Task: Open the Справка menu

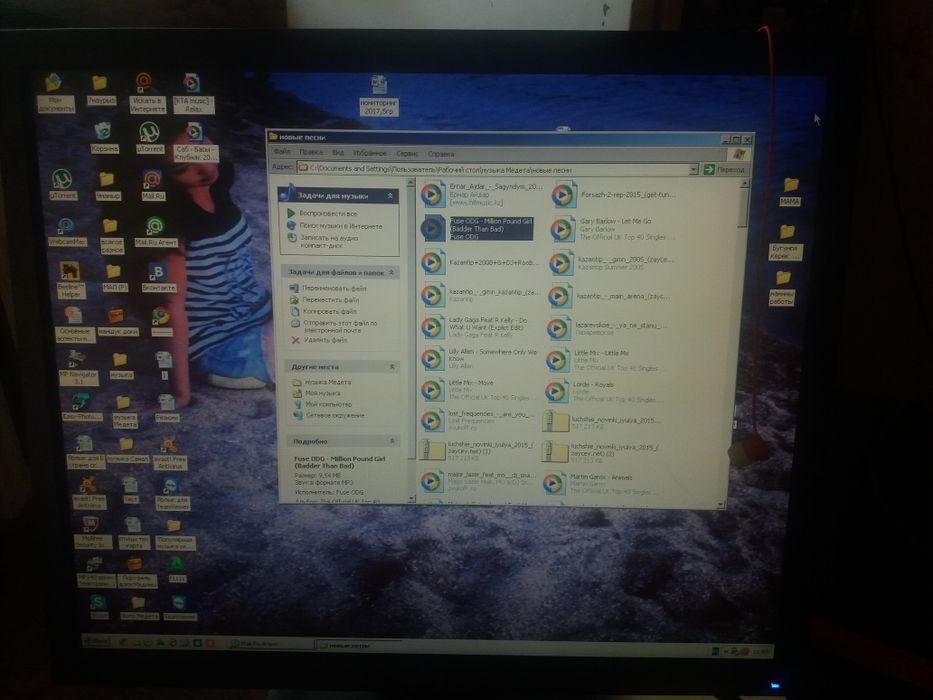Action: [441, 154]
